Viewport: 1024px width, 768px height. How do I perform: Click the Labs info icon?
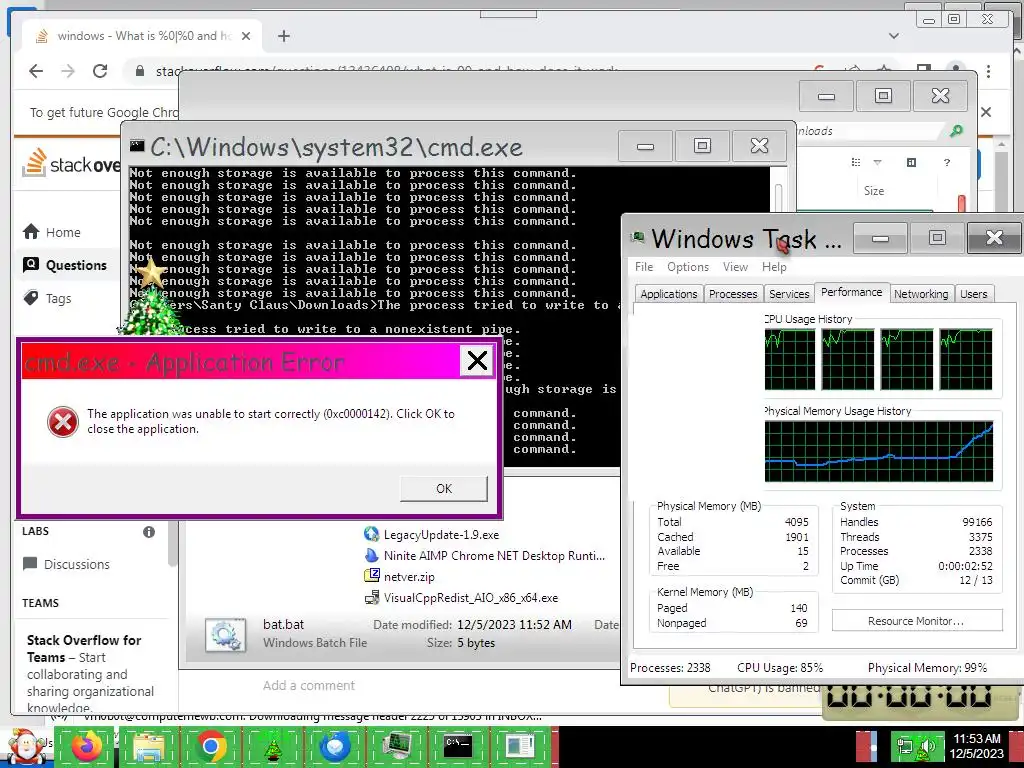coord(149,532)
